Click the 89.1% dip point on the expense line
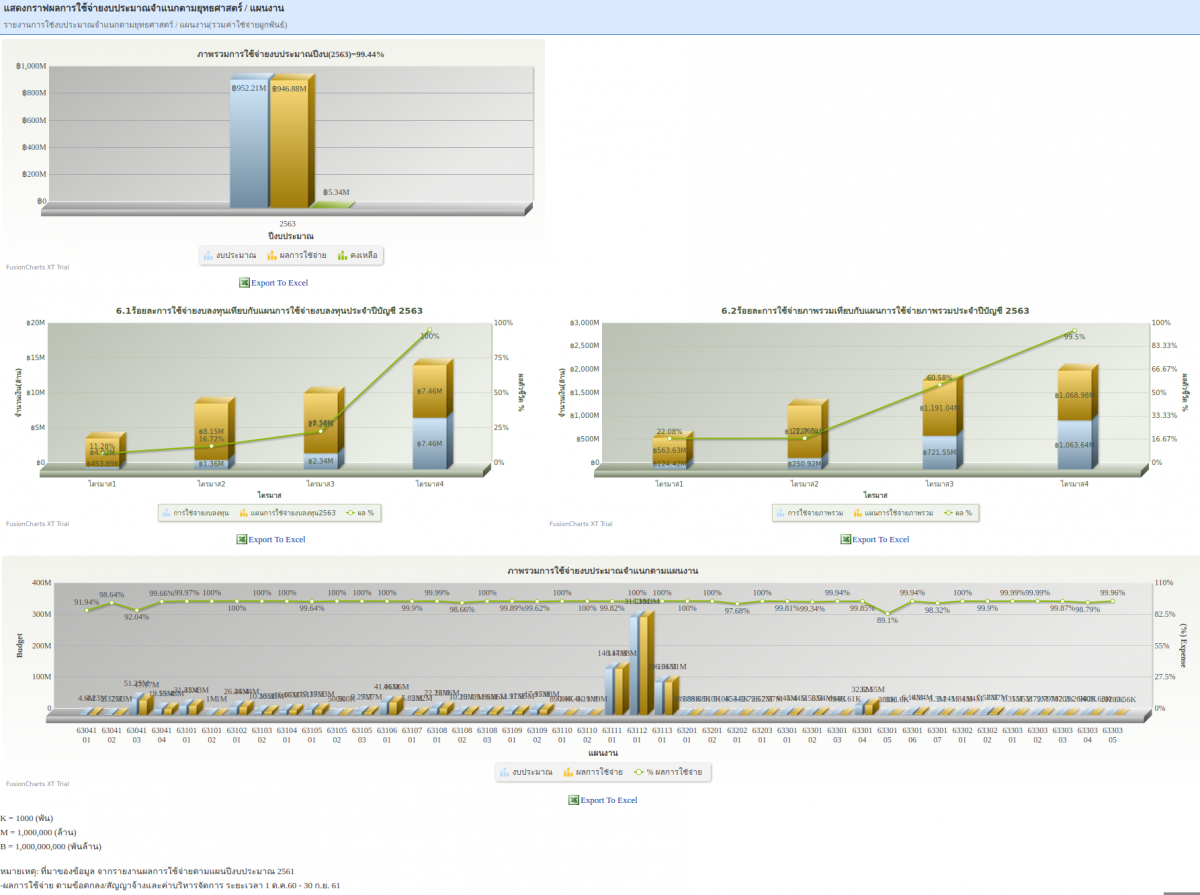Viewport: 1200px width, 895px height. 887,613
